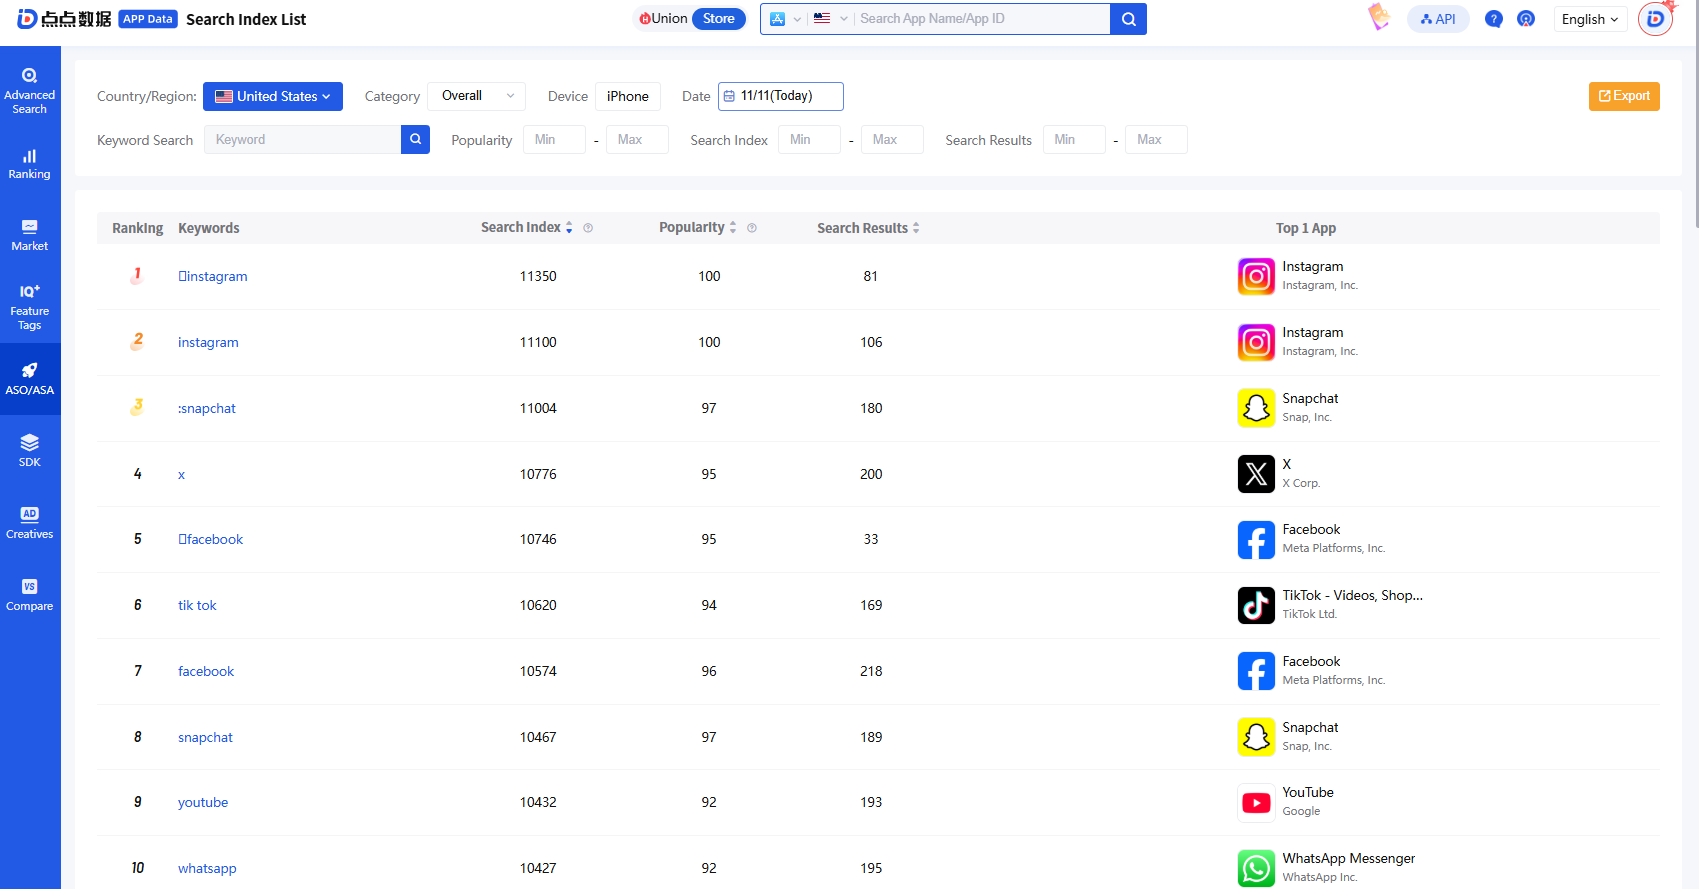
Task: Focus the Search App Name/App ID field
Action: 982,19
